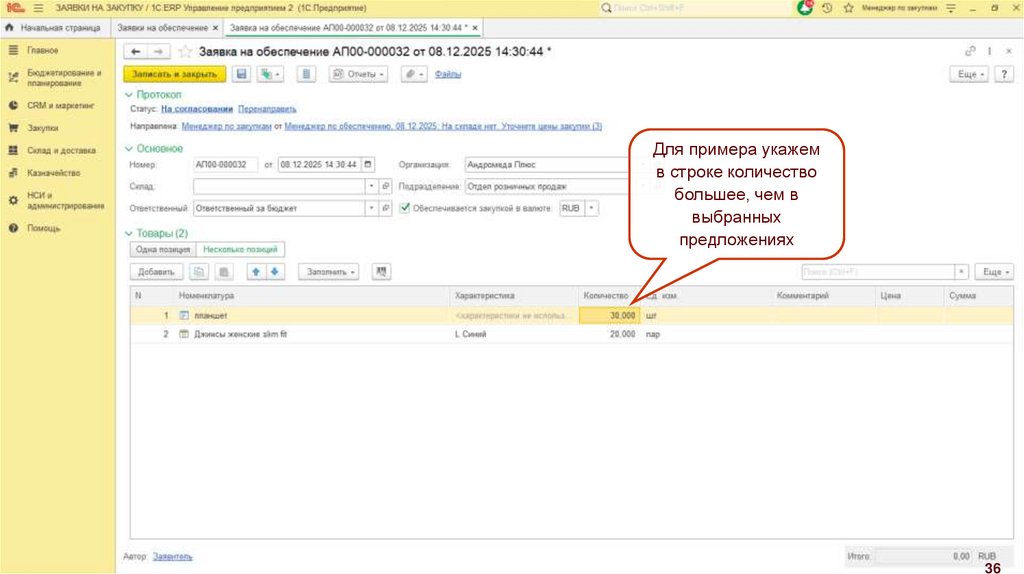The height and width of the screenshot is (574, 1024).
Task: Click the get-link chain icon
Action: [970, 51]
